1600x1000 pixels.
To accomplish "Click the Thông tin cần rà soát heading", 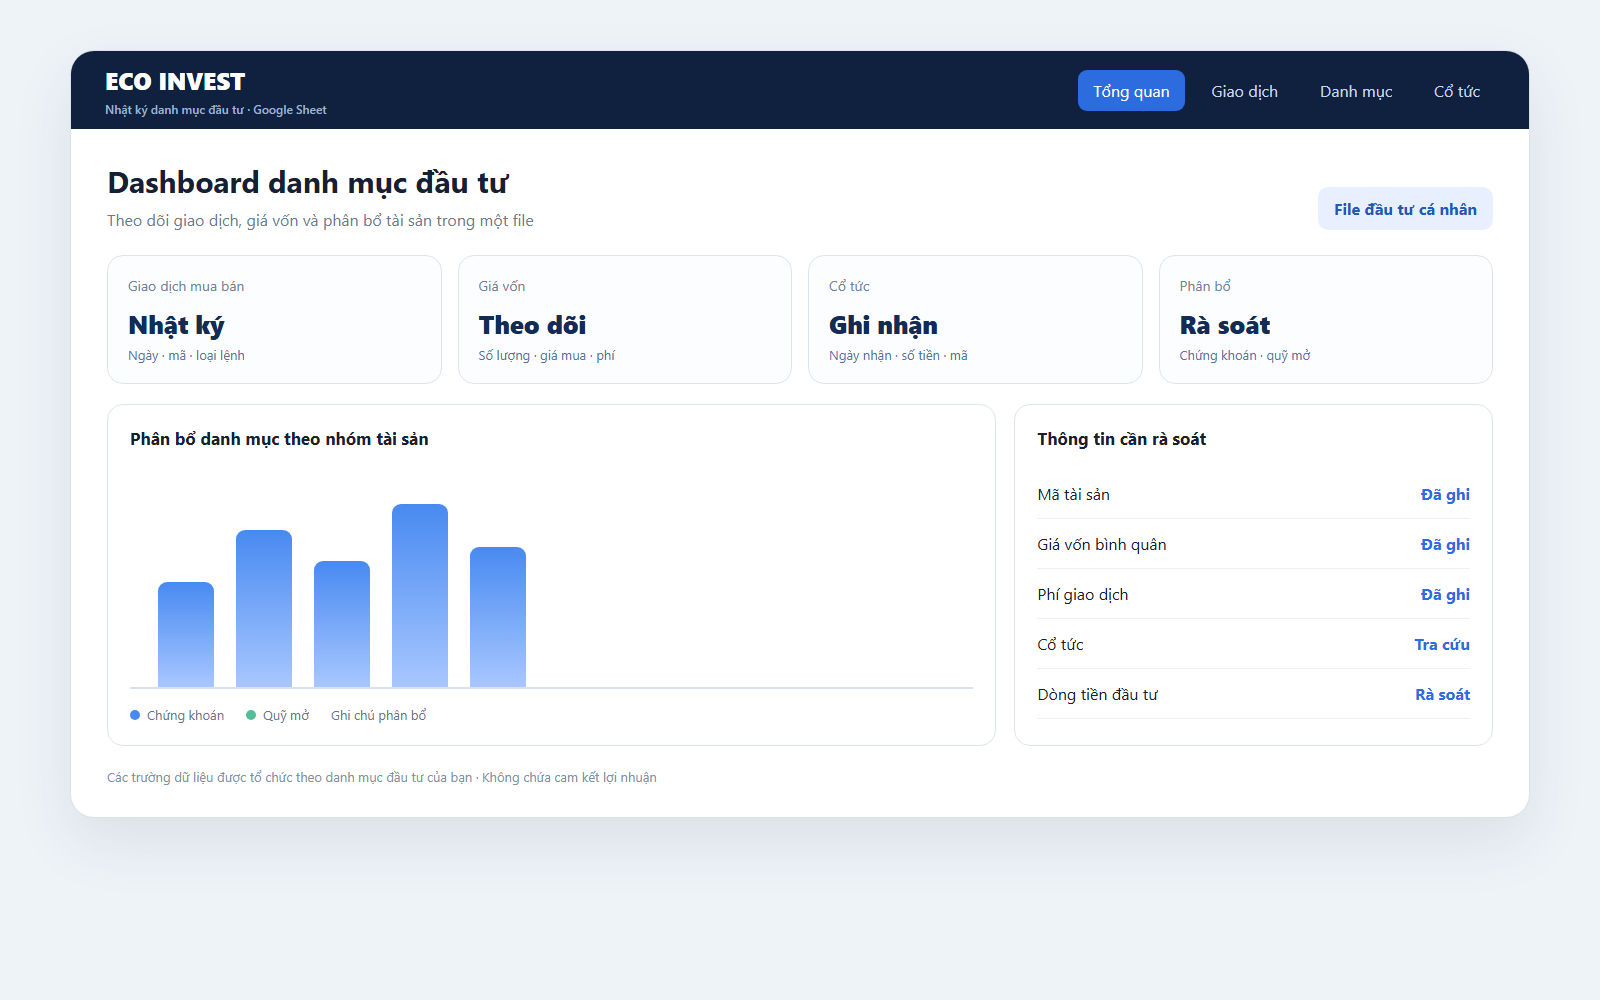I will tap(1121, 439).
